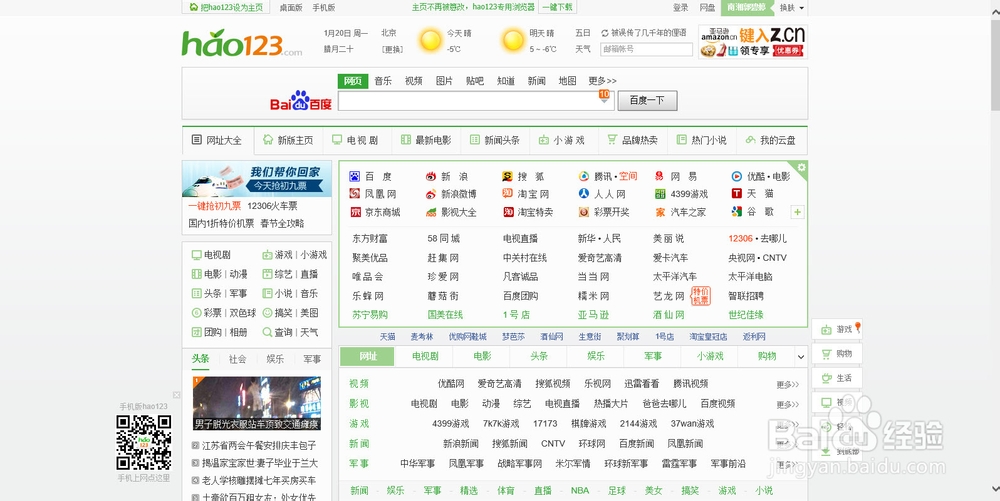Click the Amazon z.cn ad banner

pos(753,42)
